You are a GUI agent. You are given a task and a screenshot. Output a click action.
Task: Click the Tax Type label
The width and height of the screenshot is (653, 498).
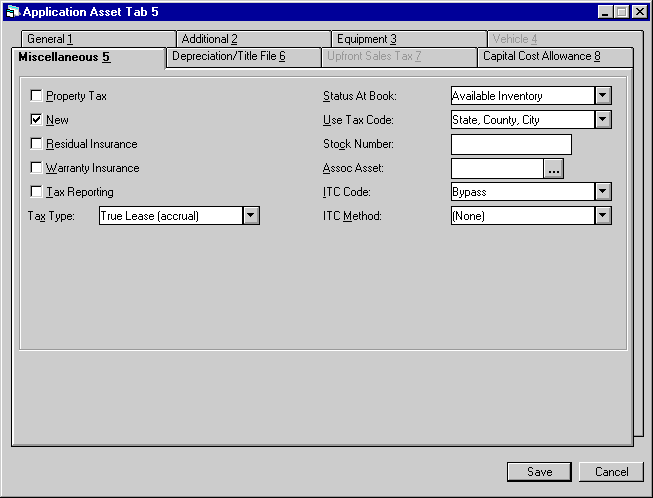(x=51, y=216)
